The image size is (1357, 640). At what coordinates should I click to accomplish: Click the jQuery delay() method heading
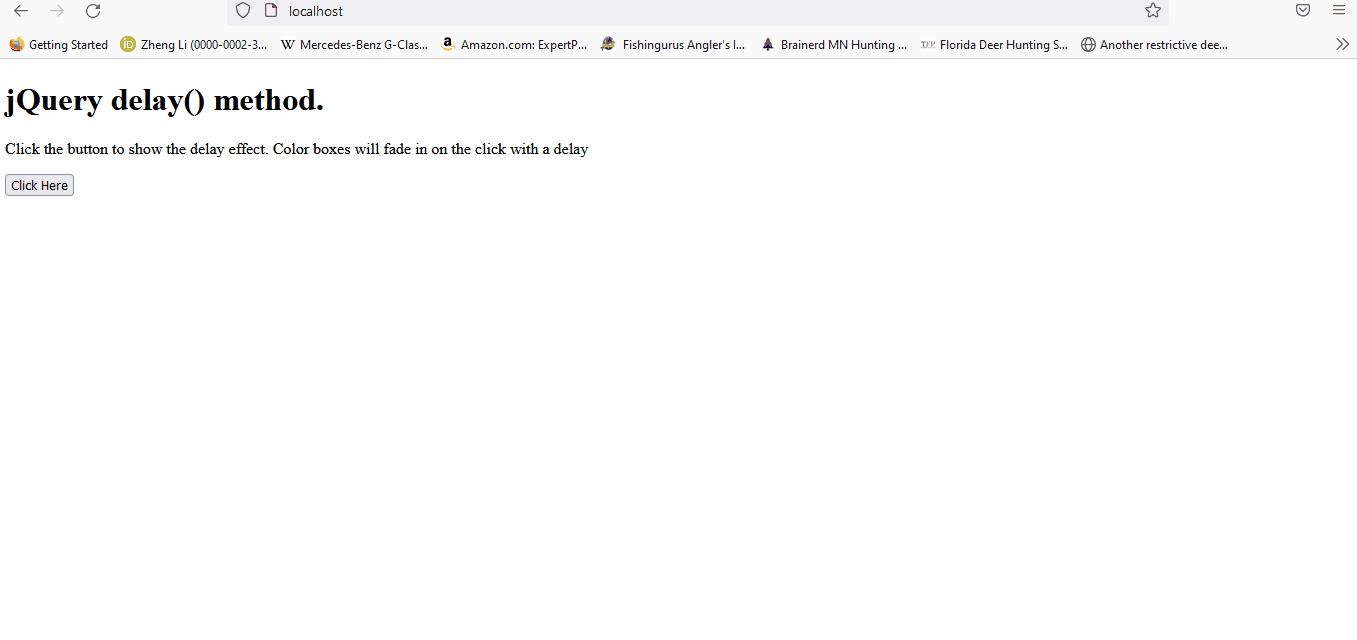[x=165, y=100]
